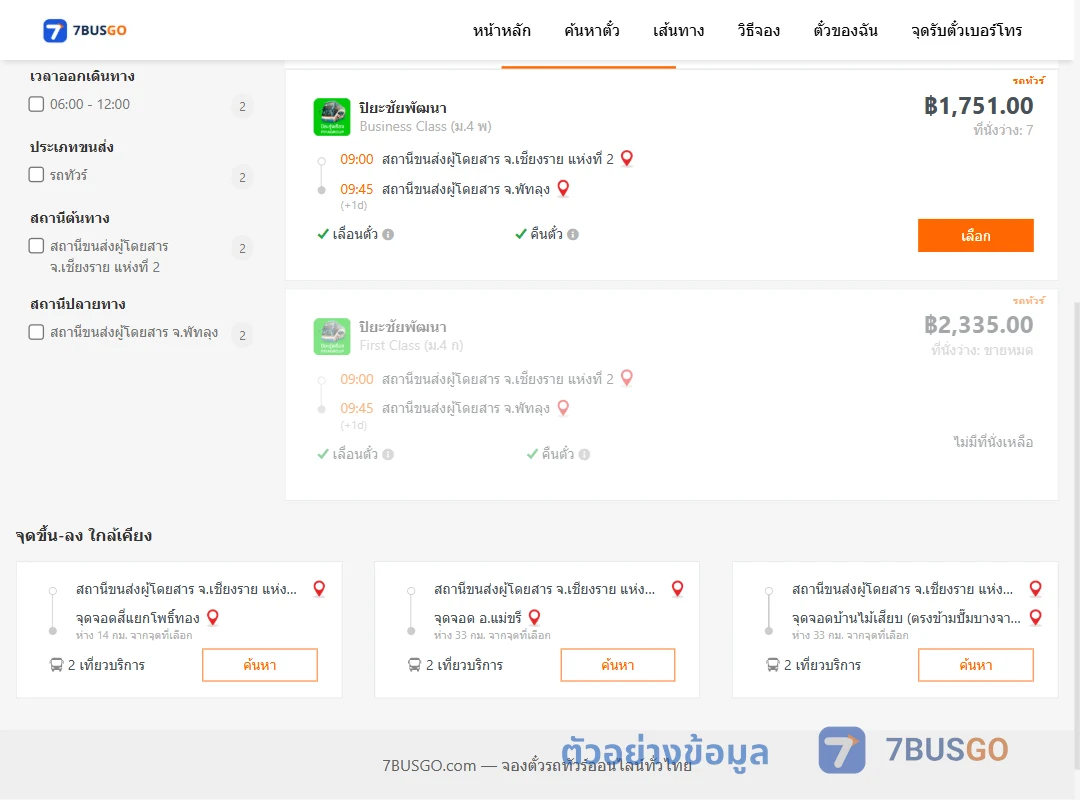Click the ไม่มีที่นั่งเหลือ text
Screen dimensions: 1080x800
point(993,442)
